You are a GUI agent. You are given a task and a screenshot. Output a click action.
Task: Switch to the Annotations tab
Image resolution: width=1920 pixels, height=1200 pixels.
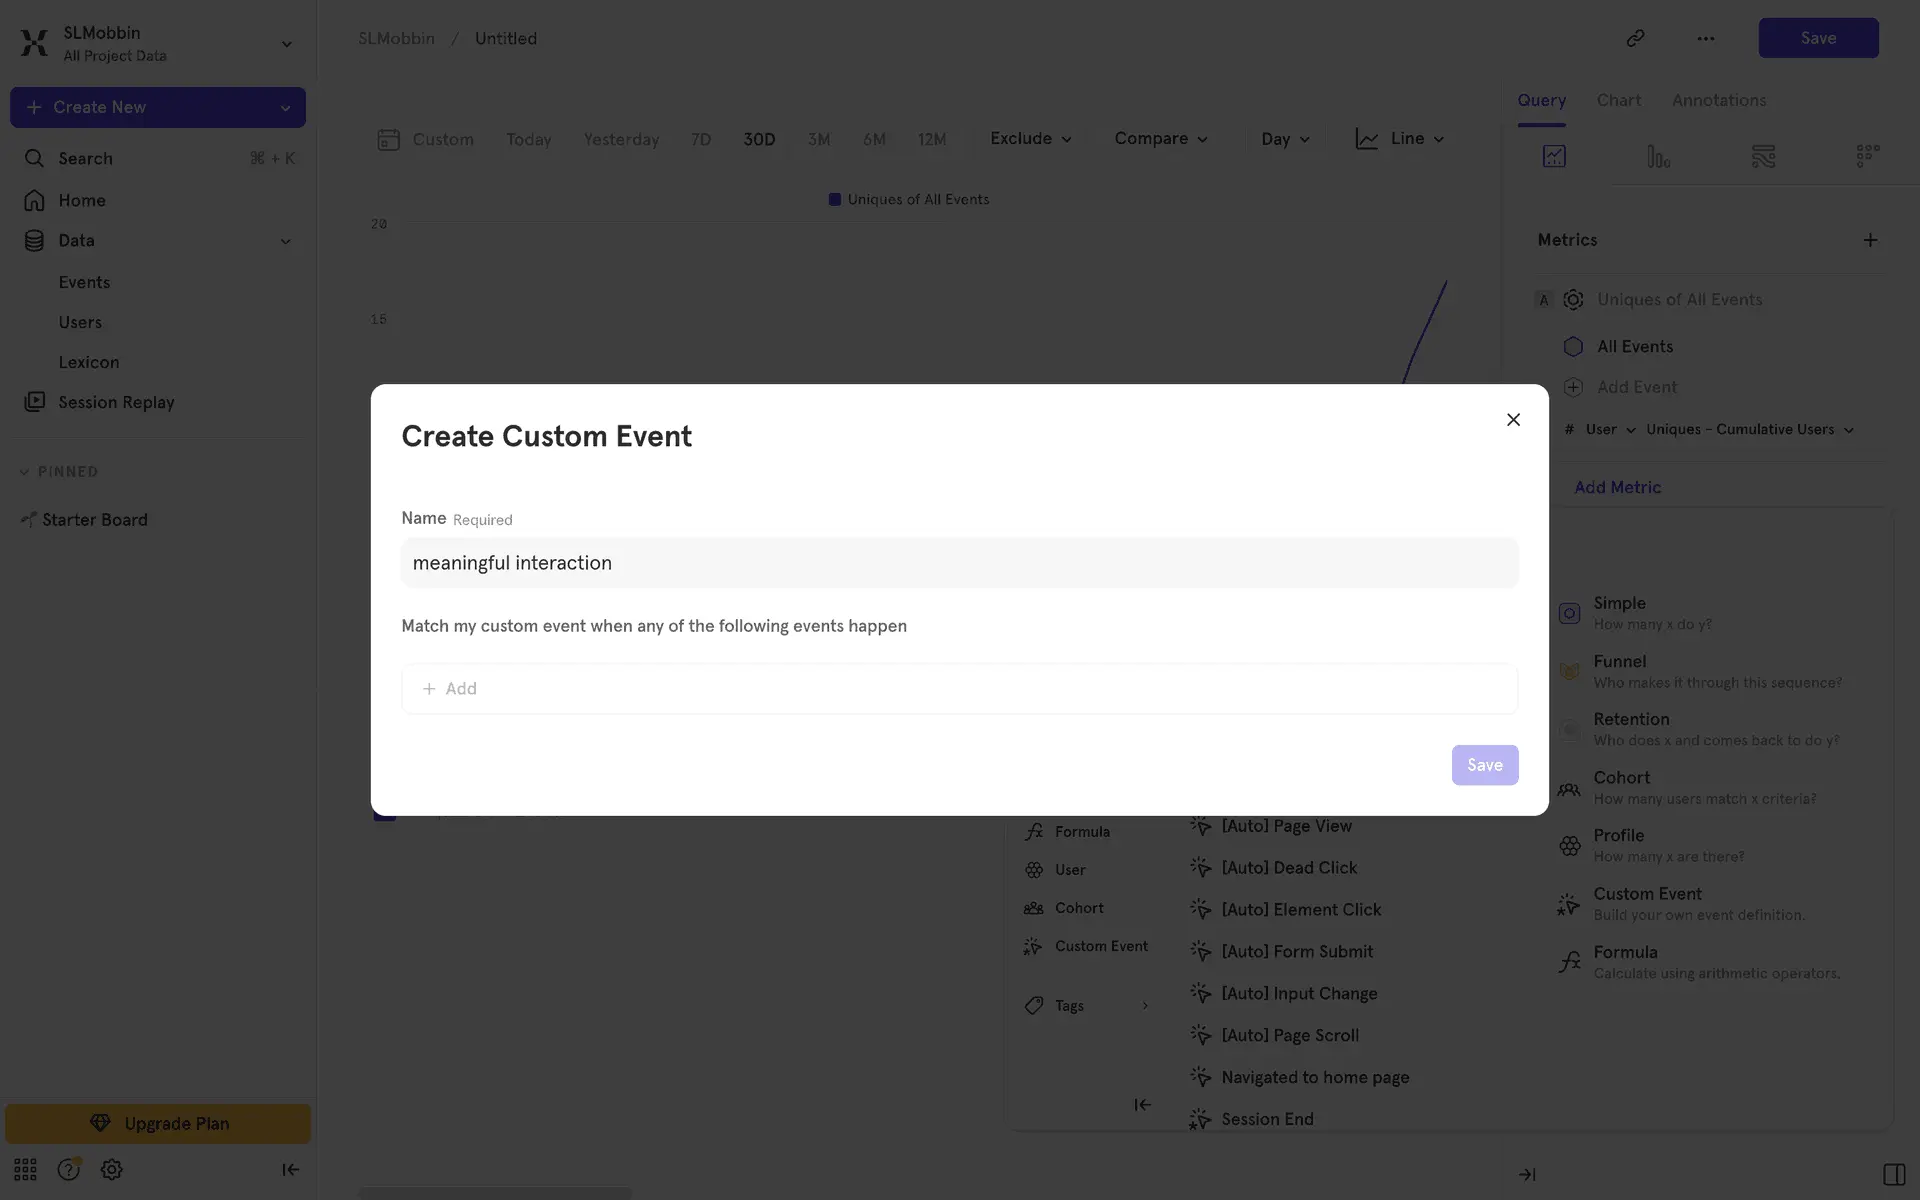1718,100
